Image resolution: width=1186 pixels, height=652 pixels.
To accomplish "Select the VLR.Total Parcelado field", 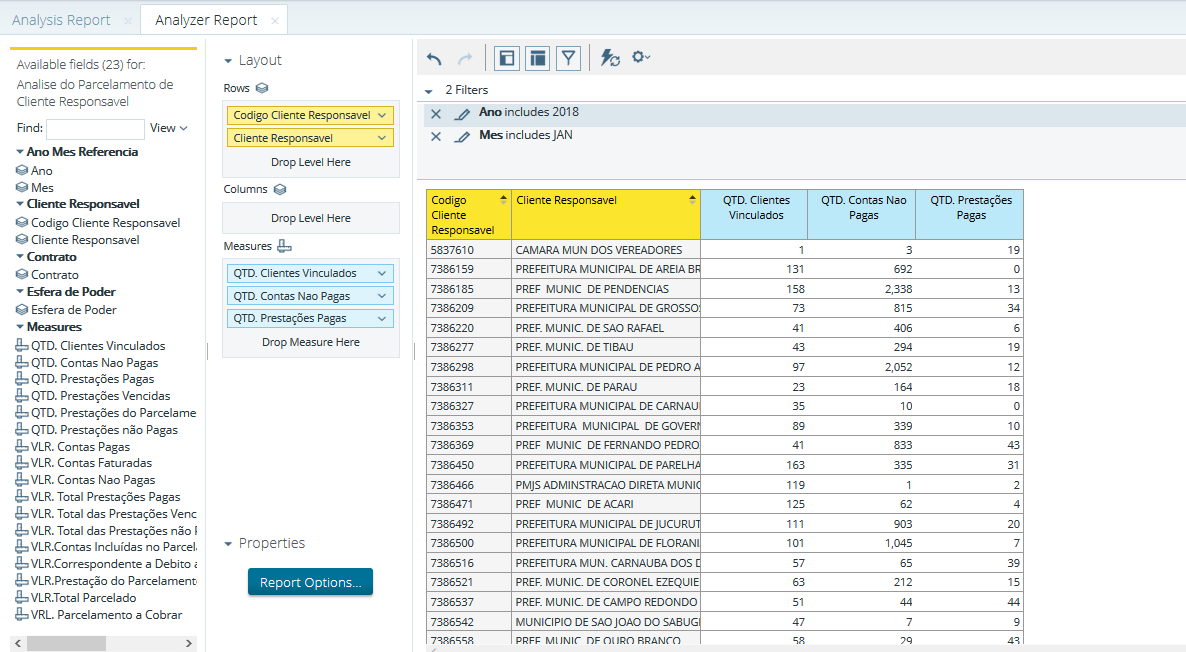I will 83,598.
